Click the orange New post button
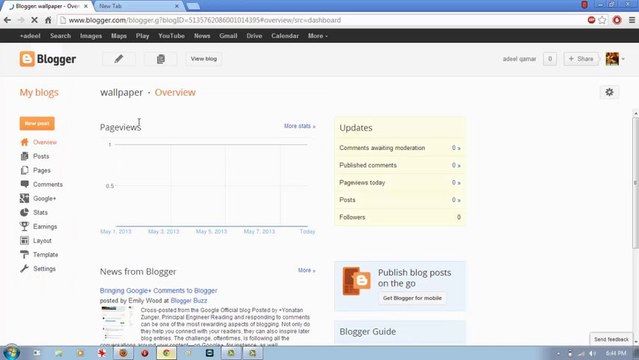The image size is (639, 360). click(37, 123)
